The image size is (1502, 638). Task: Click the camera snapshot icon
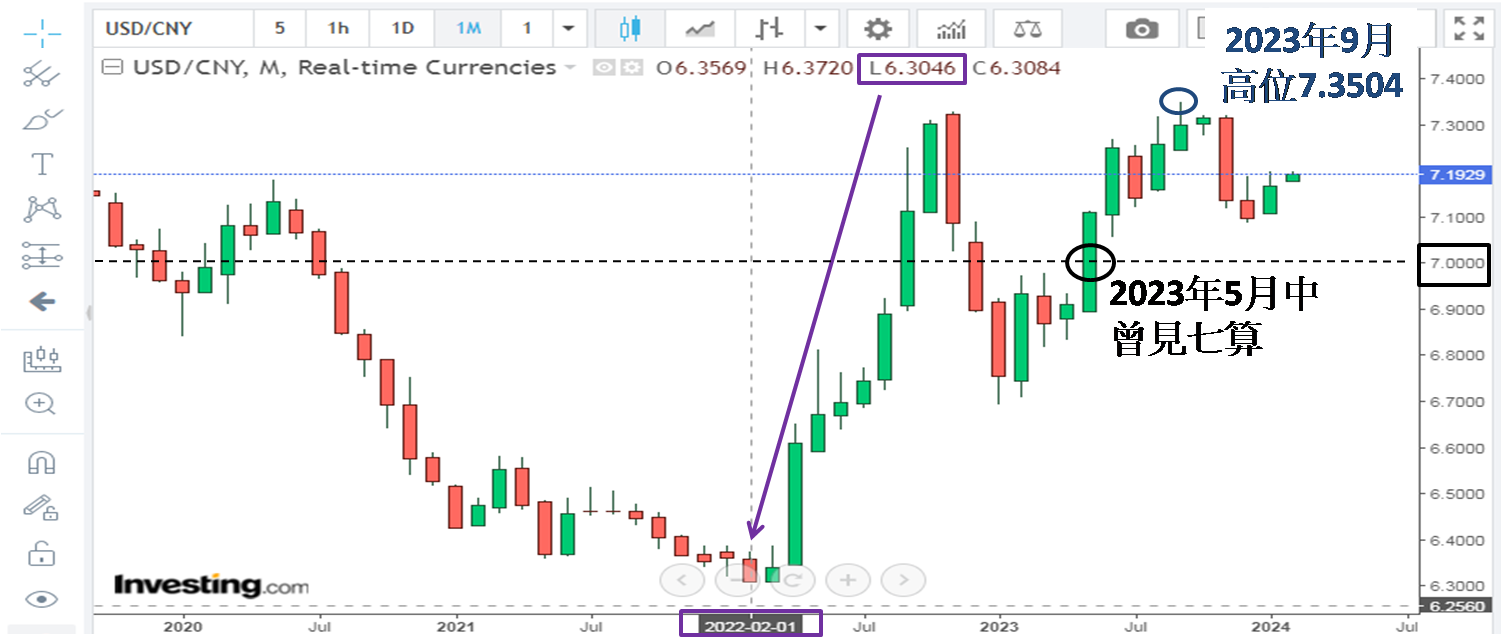click(1141, 29)
